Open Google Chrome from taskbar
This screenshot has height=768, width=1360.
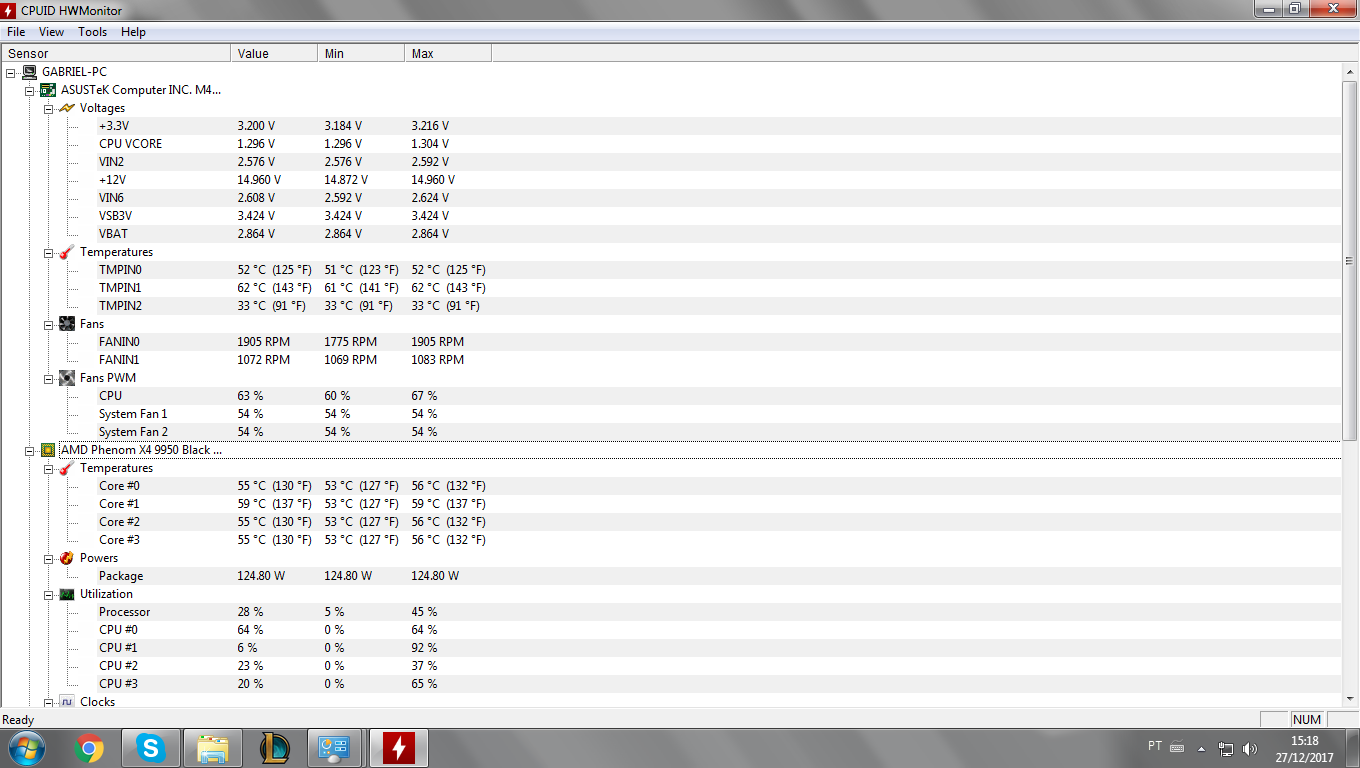pos(90,748)
